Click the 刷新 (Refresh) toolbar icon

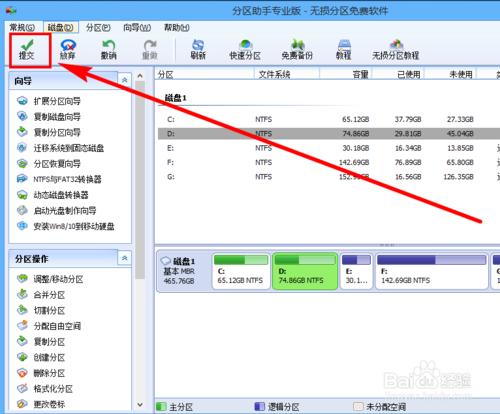click(198, 50)
